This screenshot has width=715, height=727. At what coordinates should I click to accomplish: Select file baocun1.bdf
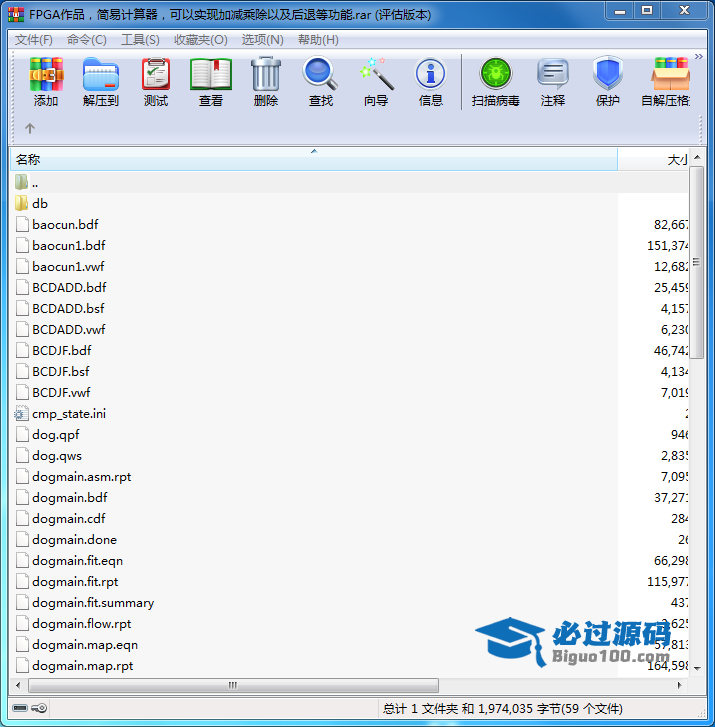point(69,245)
